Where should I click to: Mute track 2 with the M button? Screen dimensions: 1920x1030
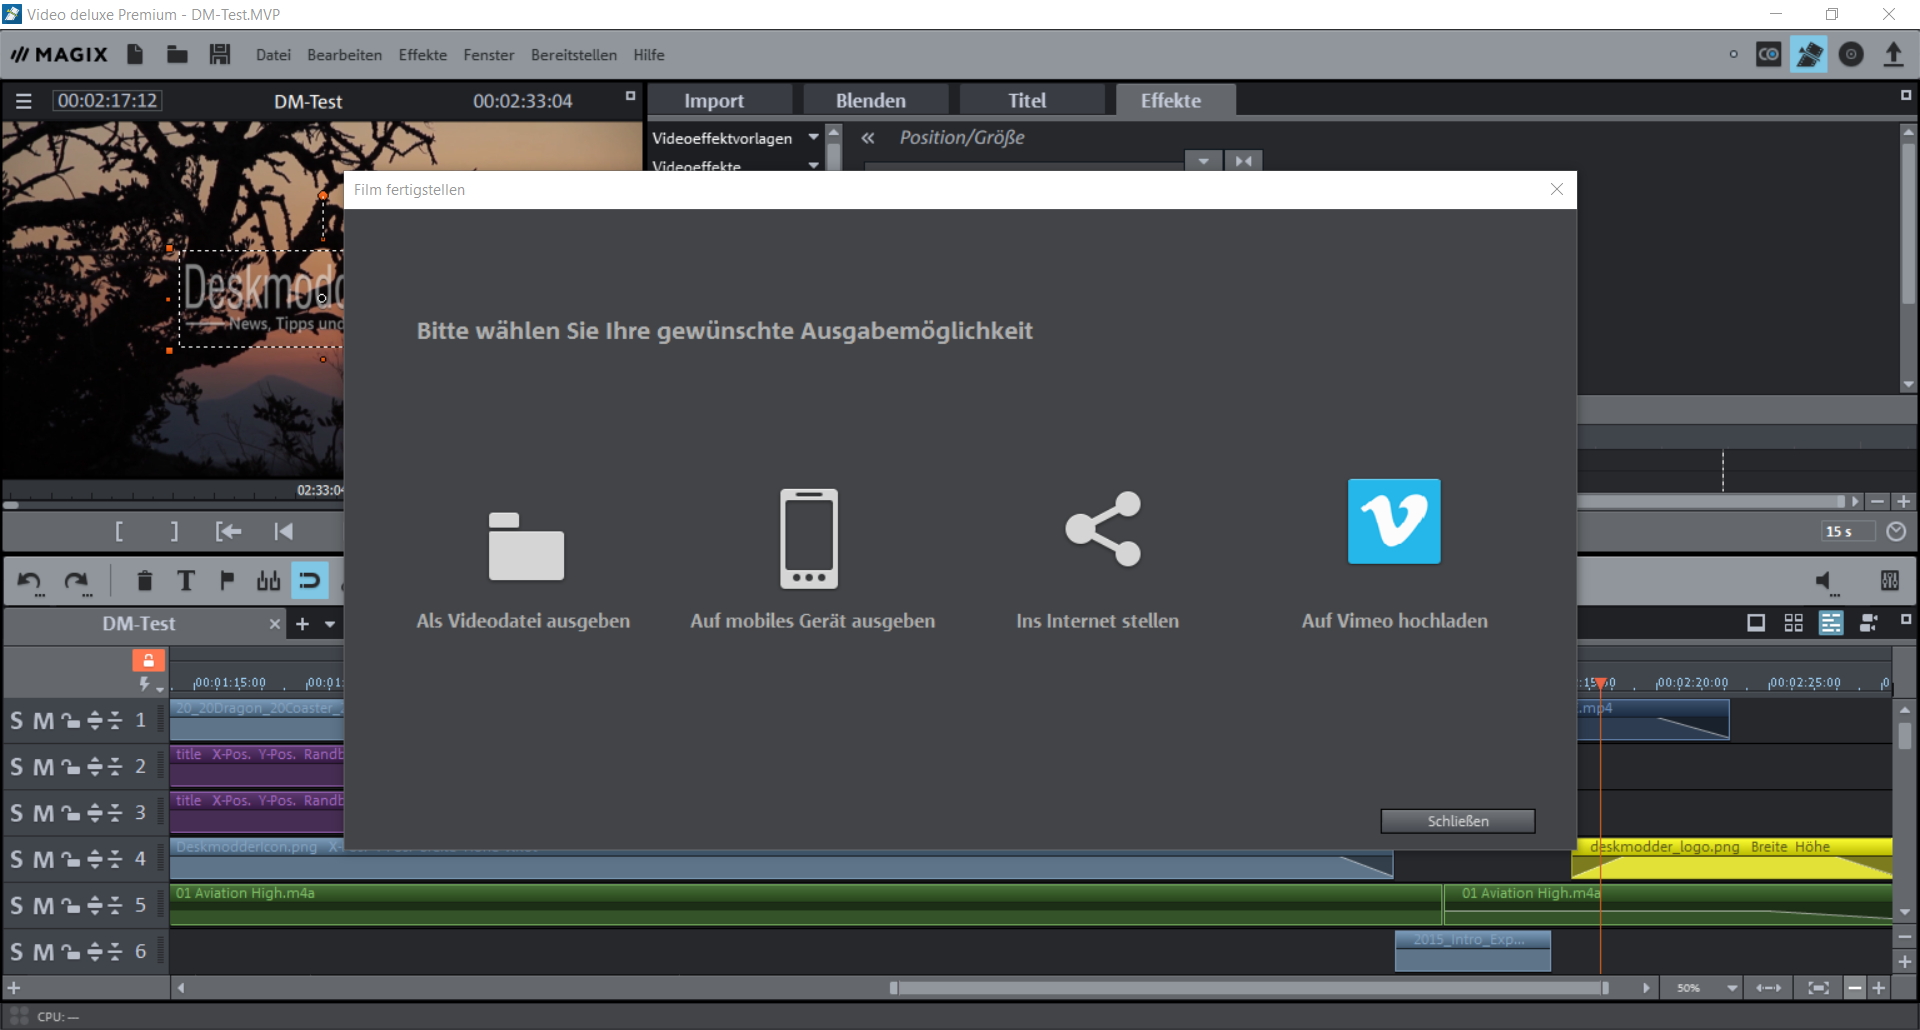tap(43, 767)
